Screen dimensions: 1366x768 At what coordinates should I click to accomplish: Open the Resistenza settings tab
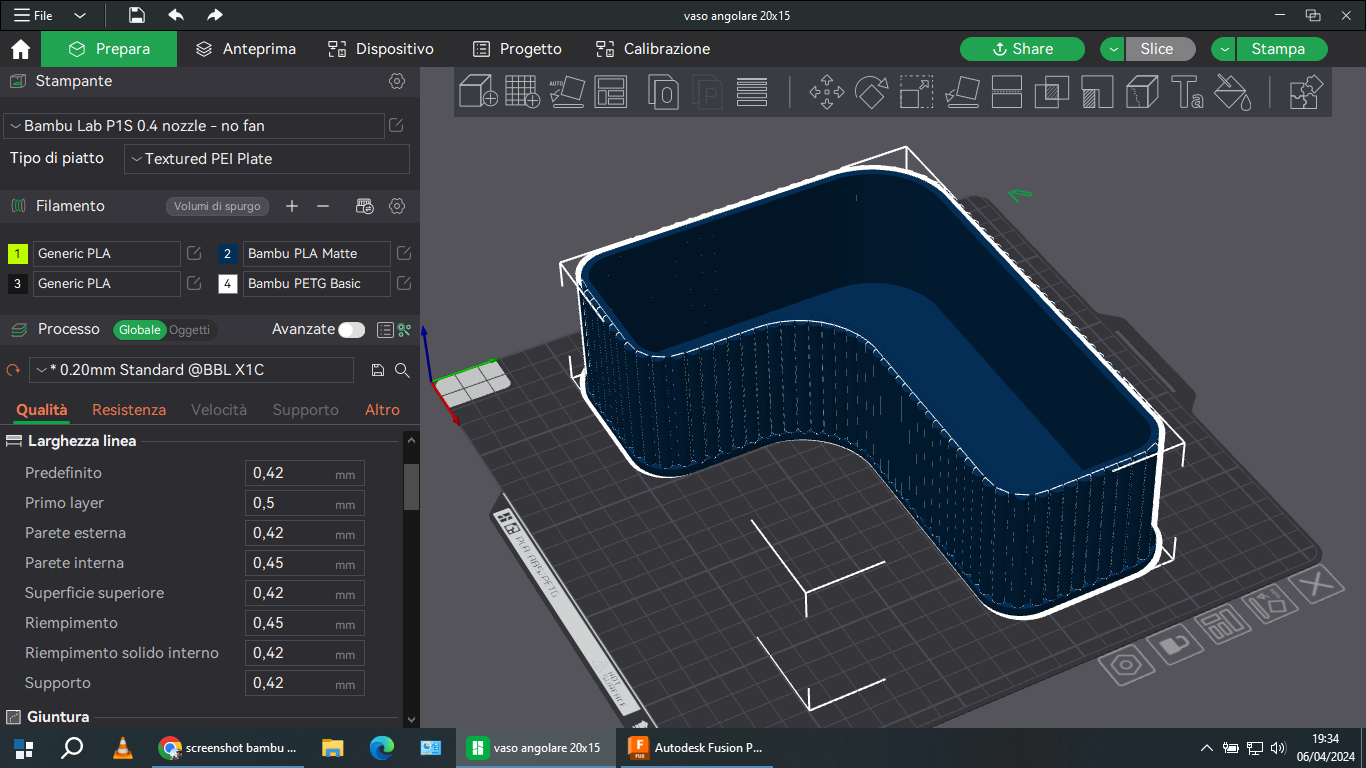pos(129,410)
